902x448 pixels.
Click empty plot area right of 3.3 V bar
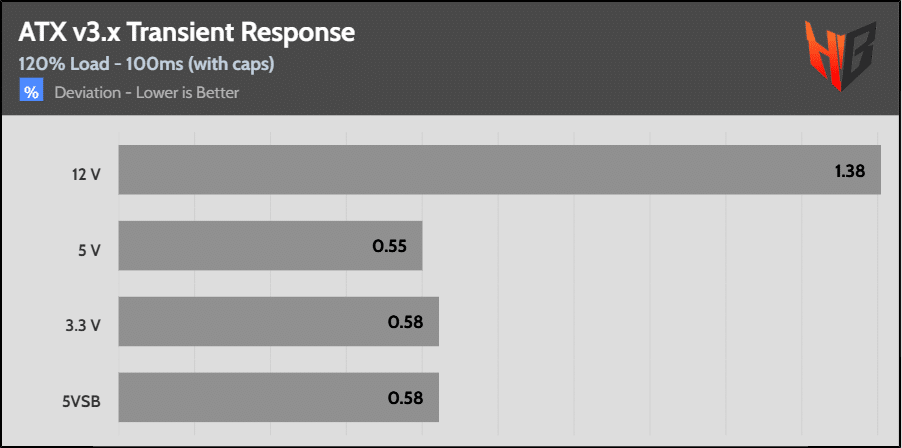(x=660, y=322)
